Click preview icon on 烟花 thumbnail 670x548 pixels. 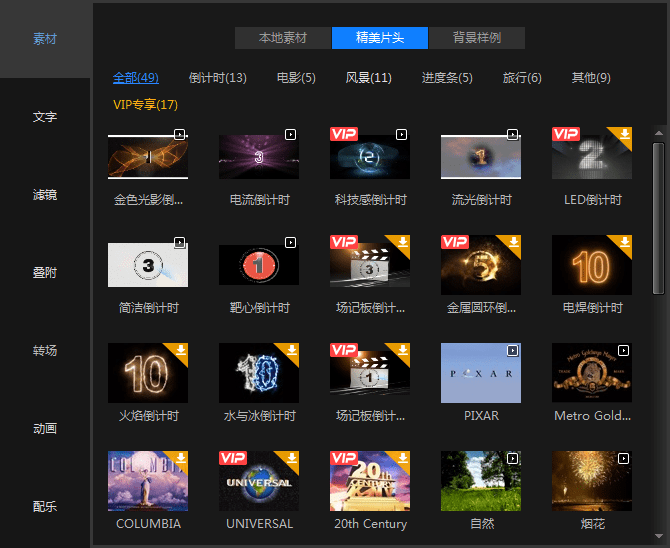[624, 458]
